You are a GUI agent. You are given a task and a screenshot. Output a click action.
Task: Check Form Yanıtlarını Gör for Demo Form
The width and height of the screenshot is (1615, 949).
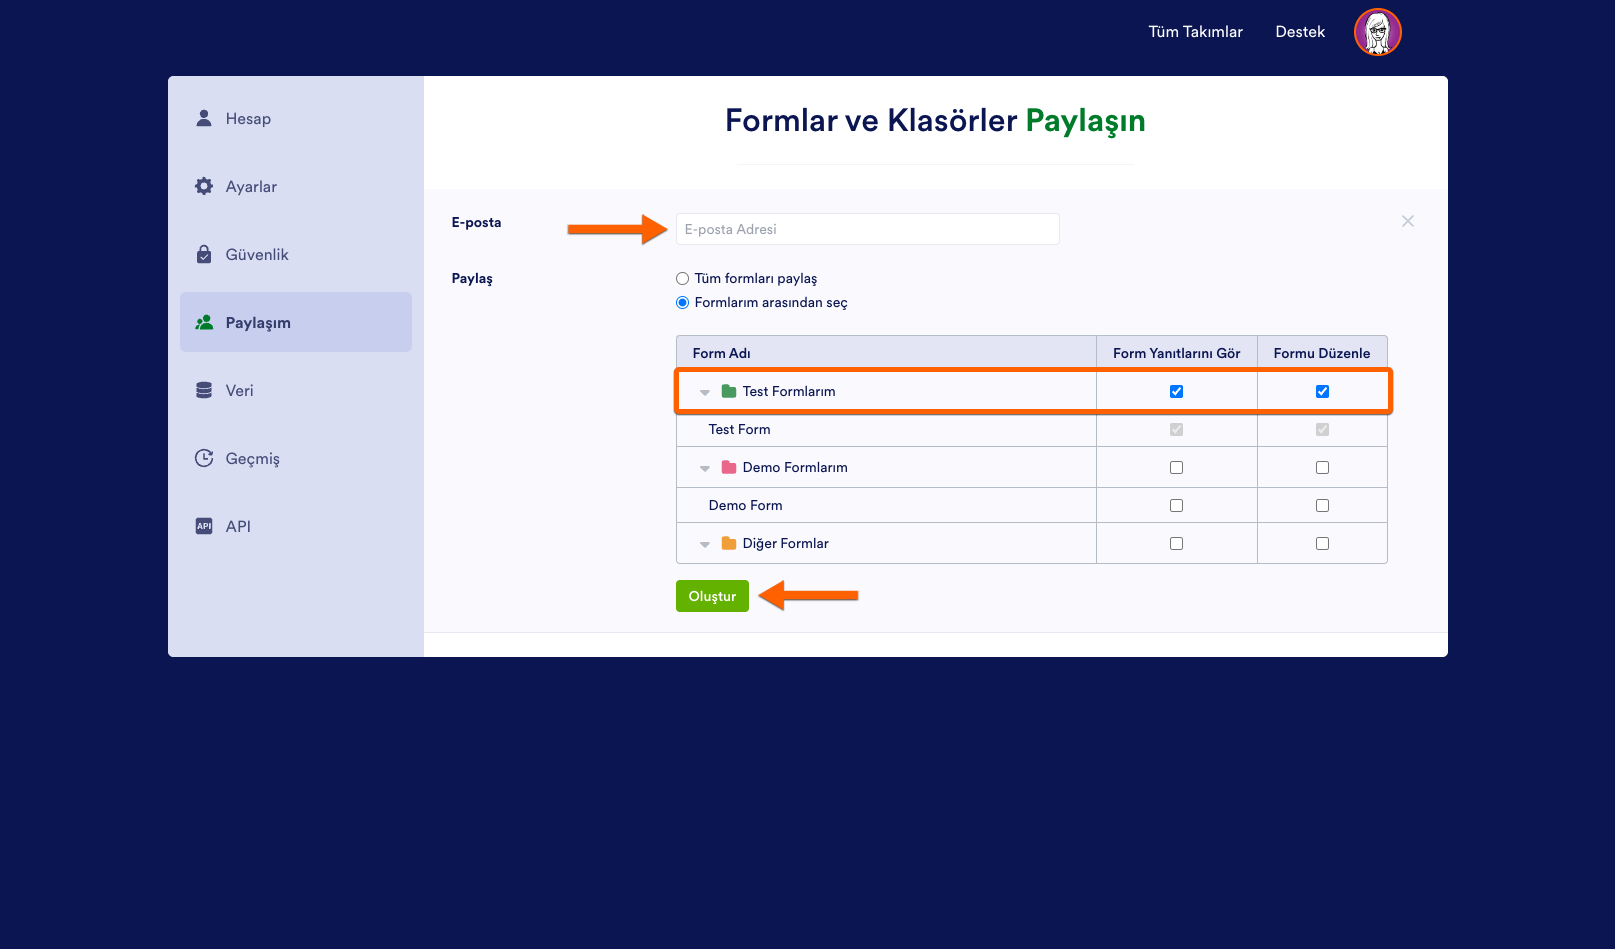(1176, 505)
